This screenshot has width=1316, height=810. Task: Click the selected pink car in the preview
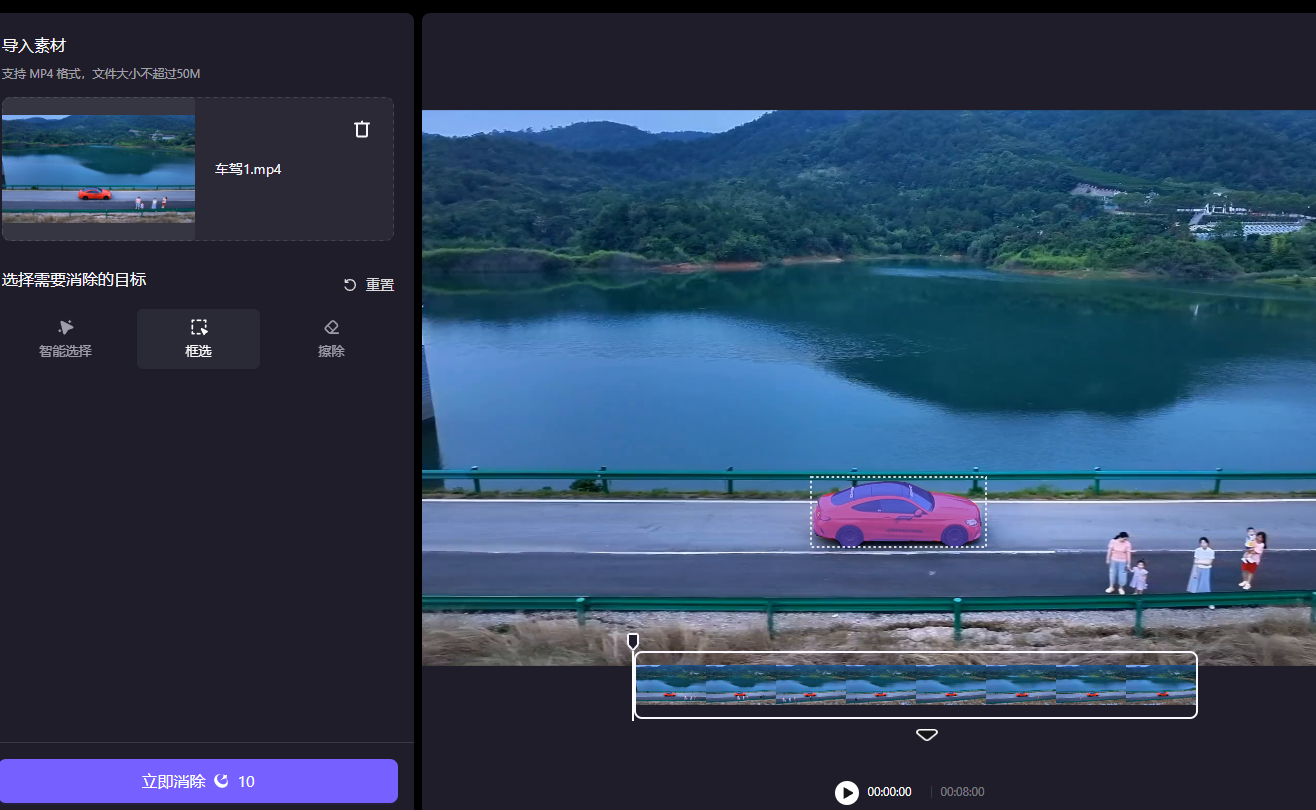point(896,514)
